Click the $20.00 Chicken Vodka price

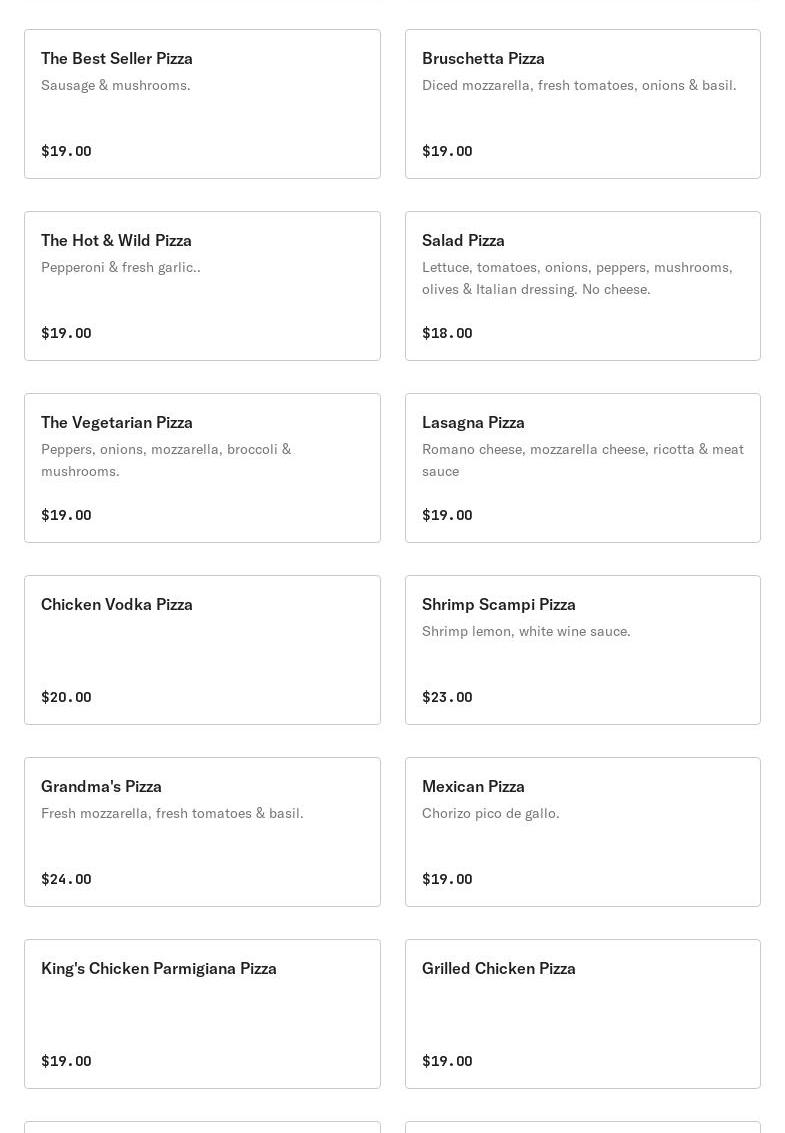tap(66, 697)
